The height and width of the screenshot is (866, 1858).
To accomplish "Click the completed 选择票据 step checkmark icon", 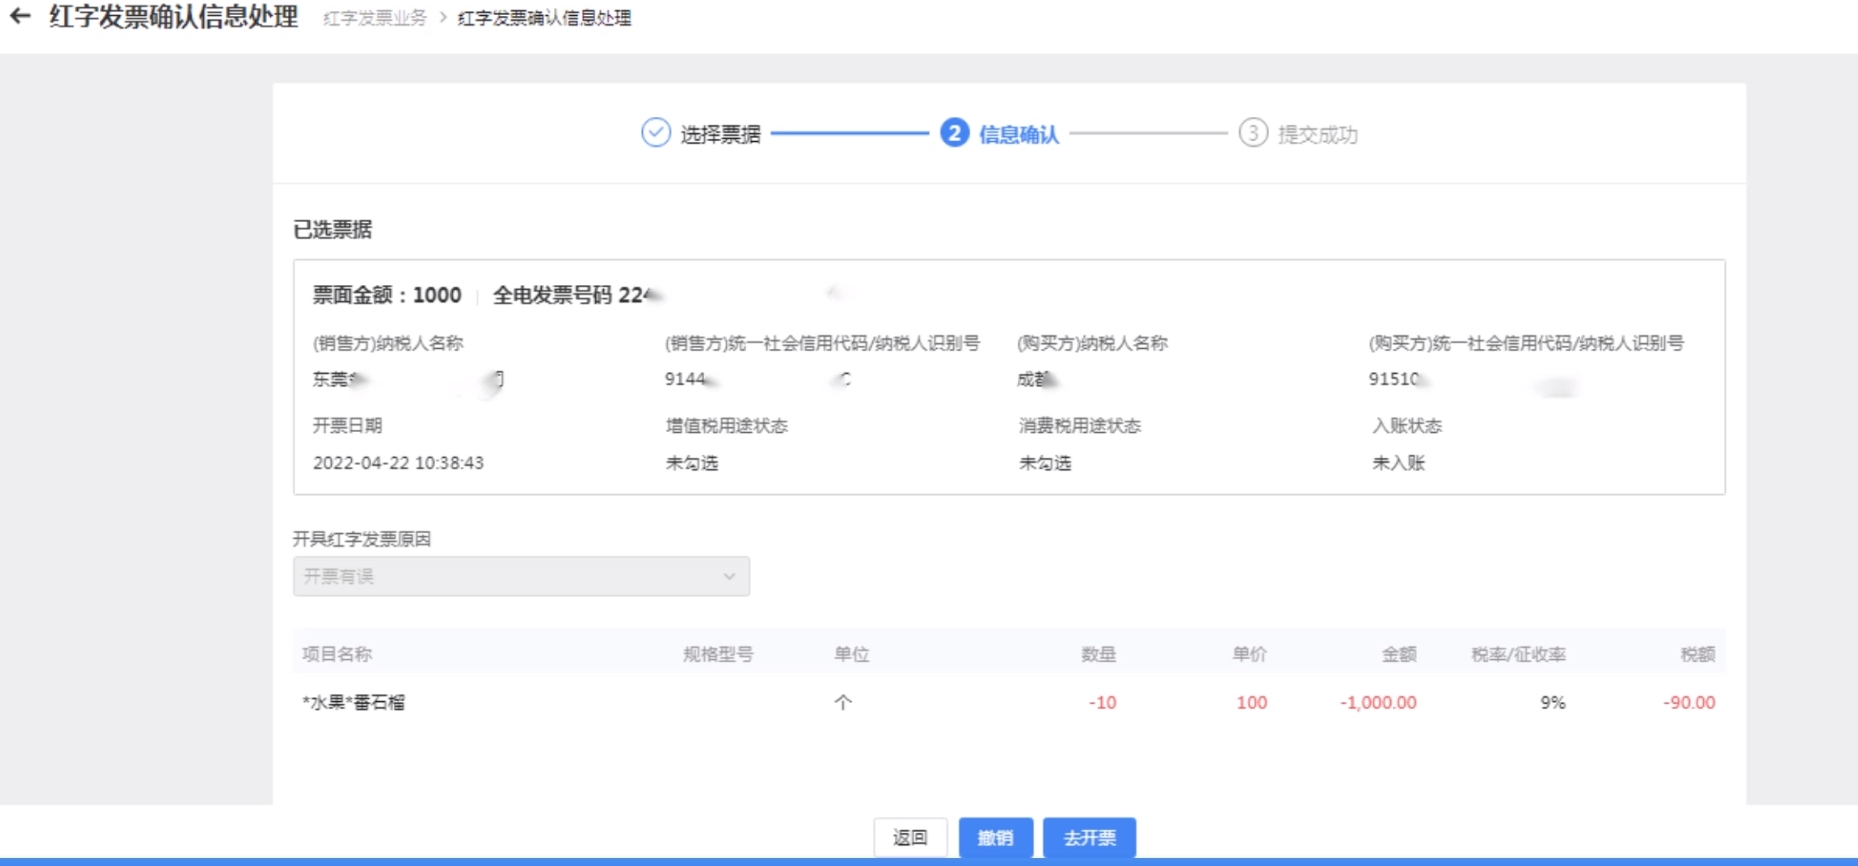I will [656, 133].
